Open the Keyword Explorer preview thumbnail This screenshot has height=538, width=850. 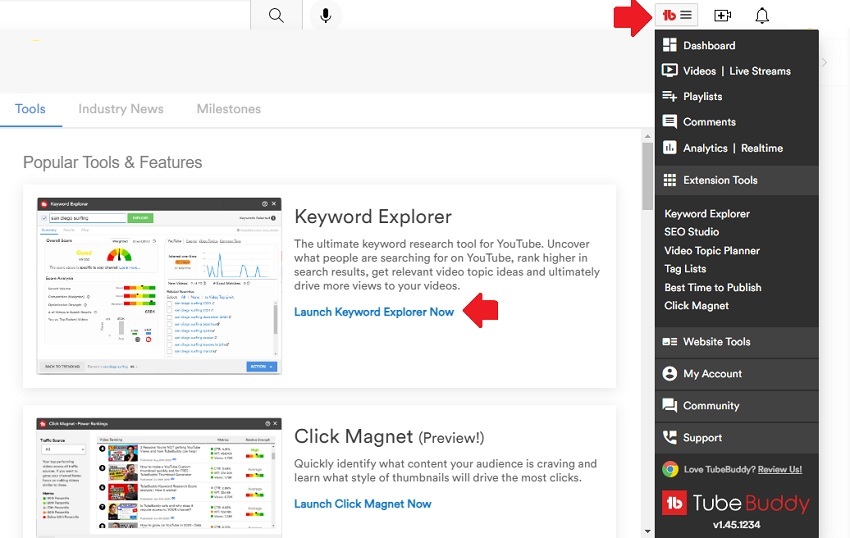(x=159, y=286)
